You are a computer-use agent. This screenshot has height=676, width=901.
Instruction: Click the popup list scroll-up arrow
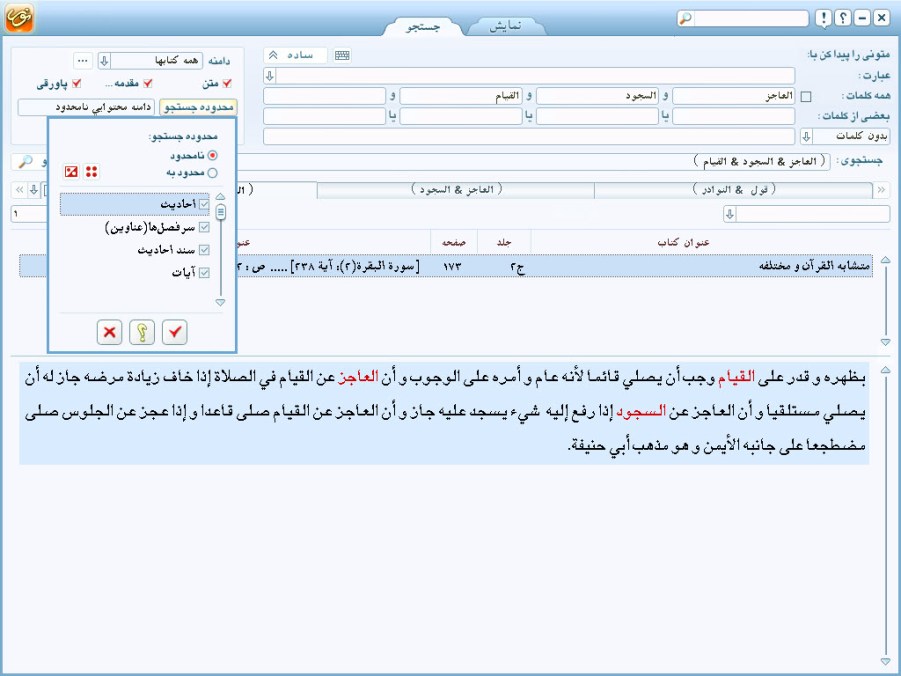[x=221, y=197]
